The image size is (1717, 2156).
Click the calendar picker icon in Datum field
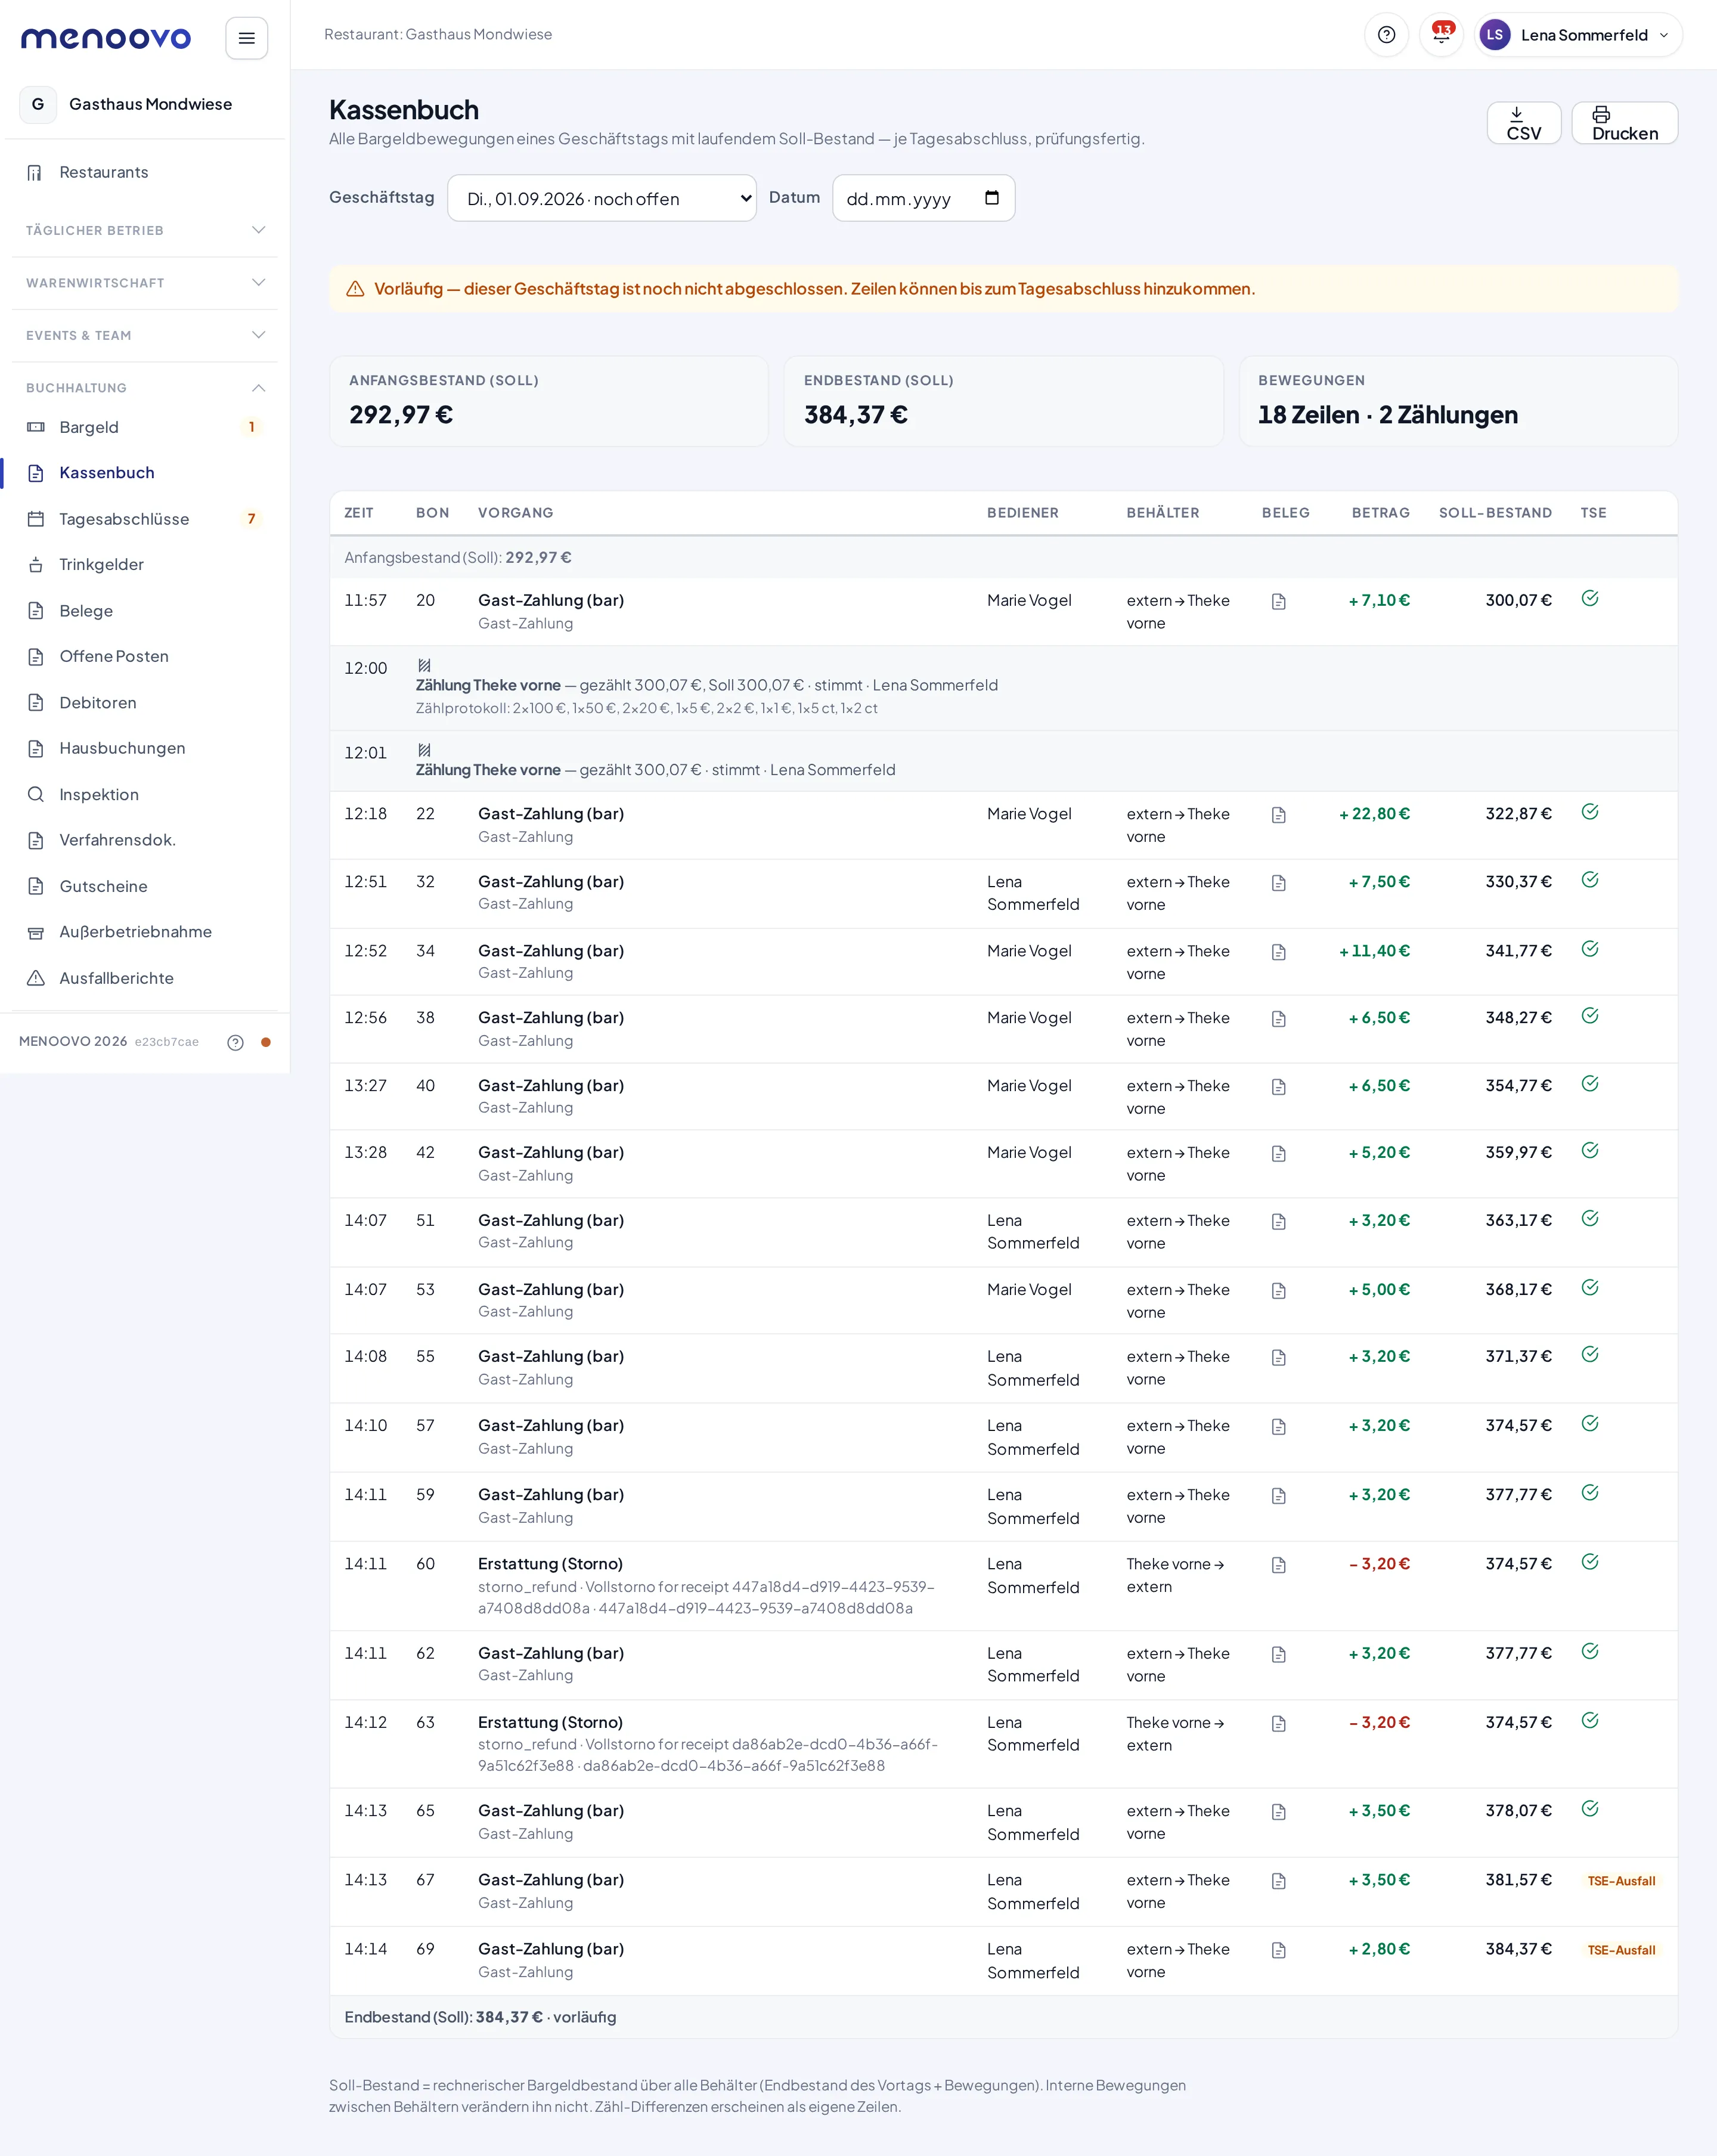[991, 198]
